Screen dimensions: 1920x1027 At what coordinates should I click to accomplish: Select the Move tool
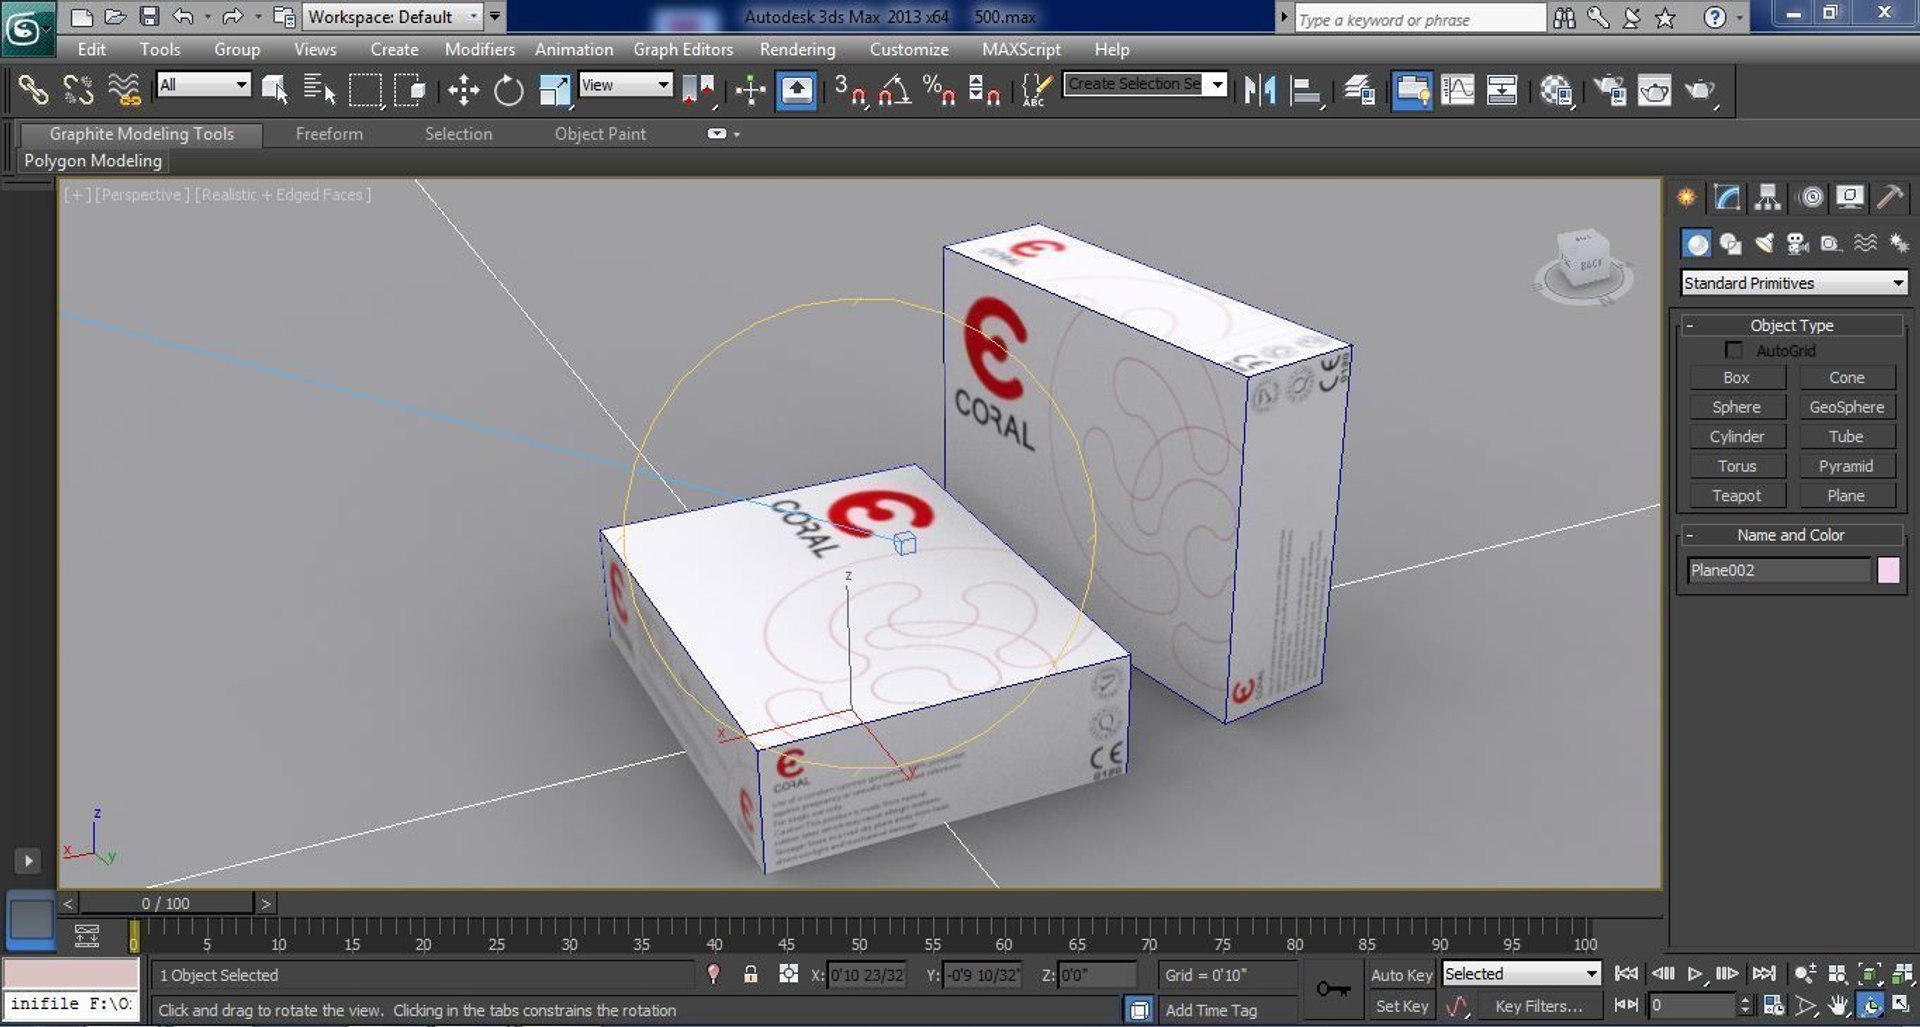(463, 91)
